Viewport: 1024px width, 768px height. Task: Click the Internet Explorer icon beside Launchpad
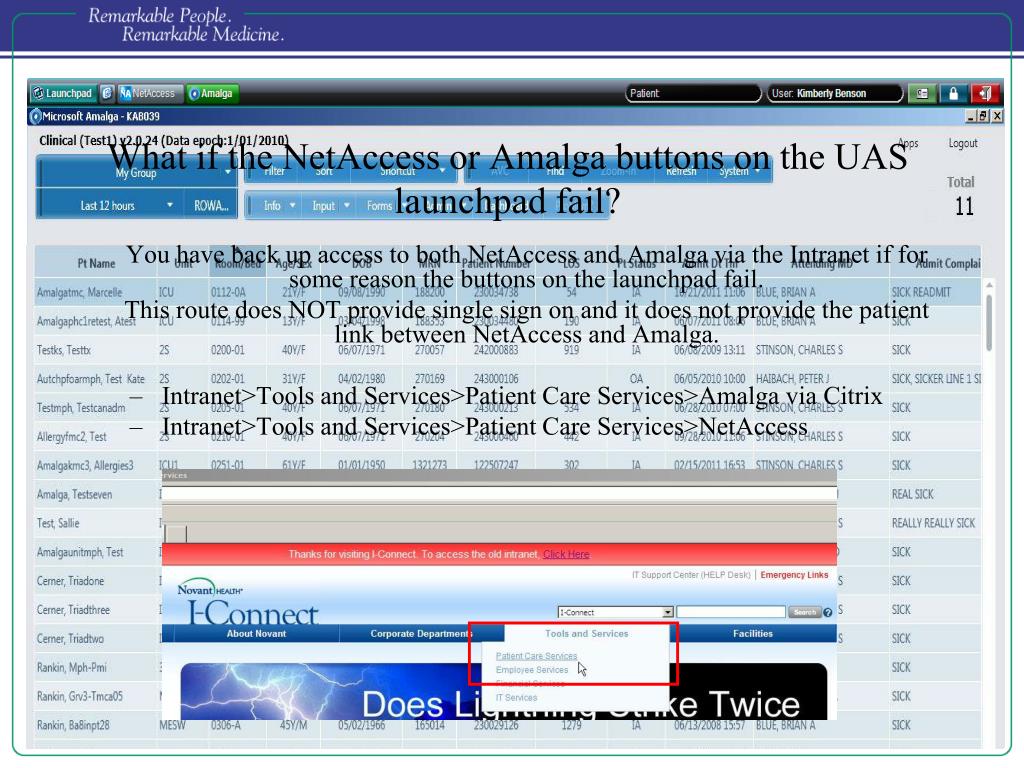click(x=107, y=93)
